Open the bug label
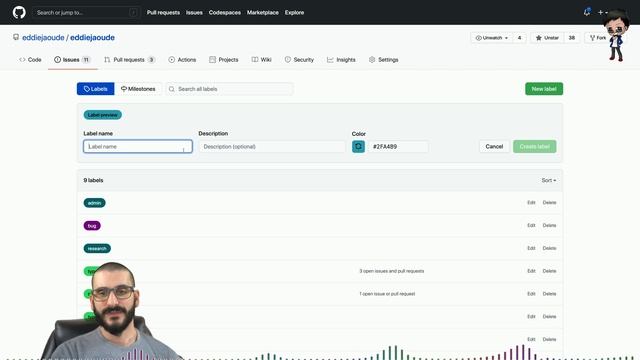 [x=92, y=226]
